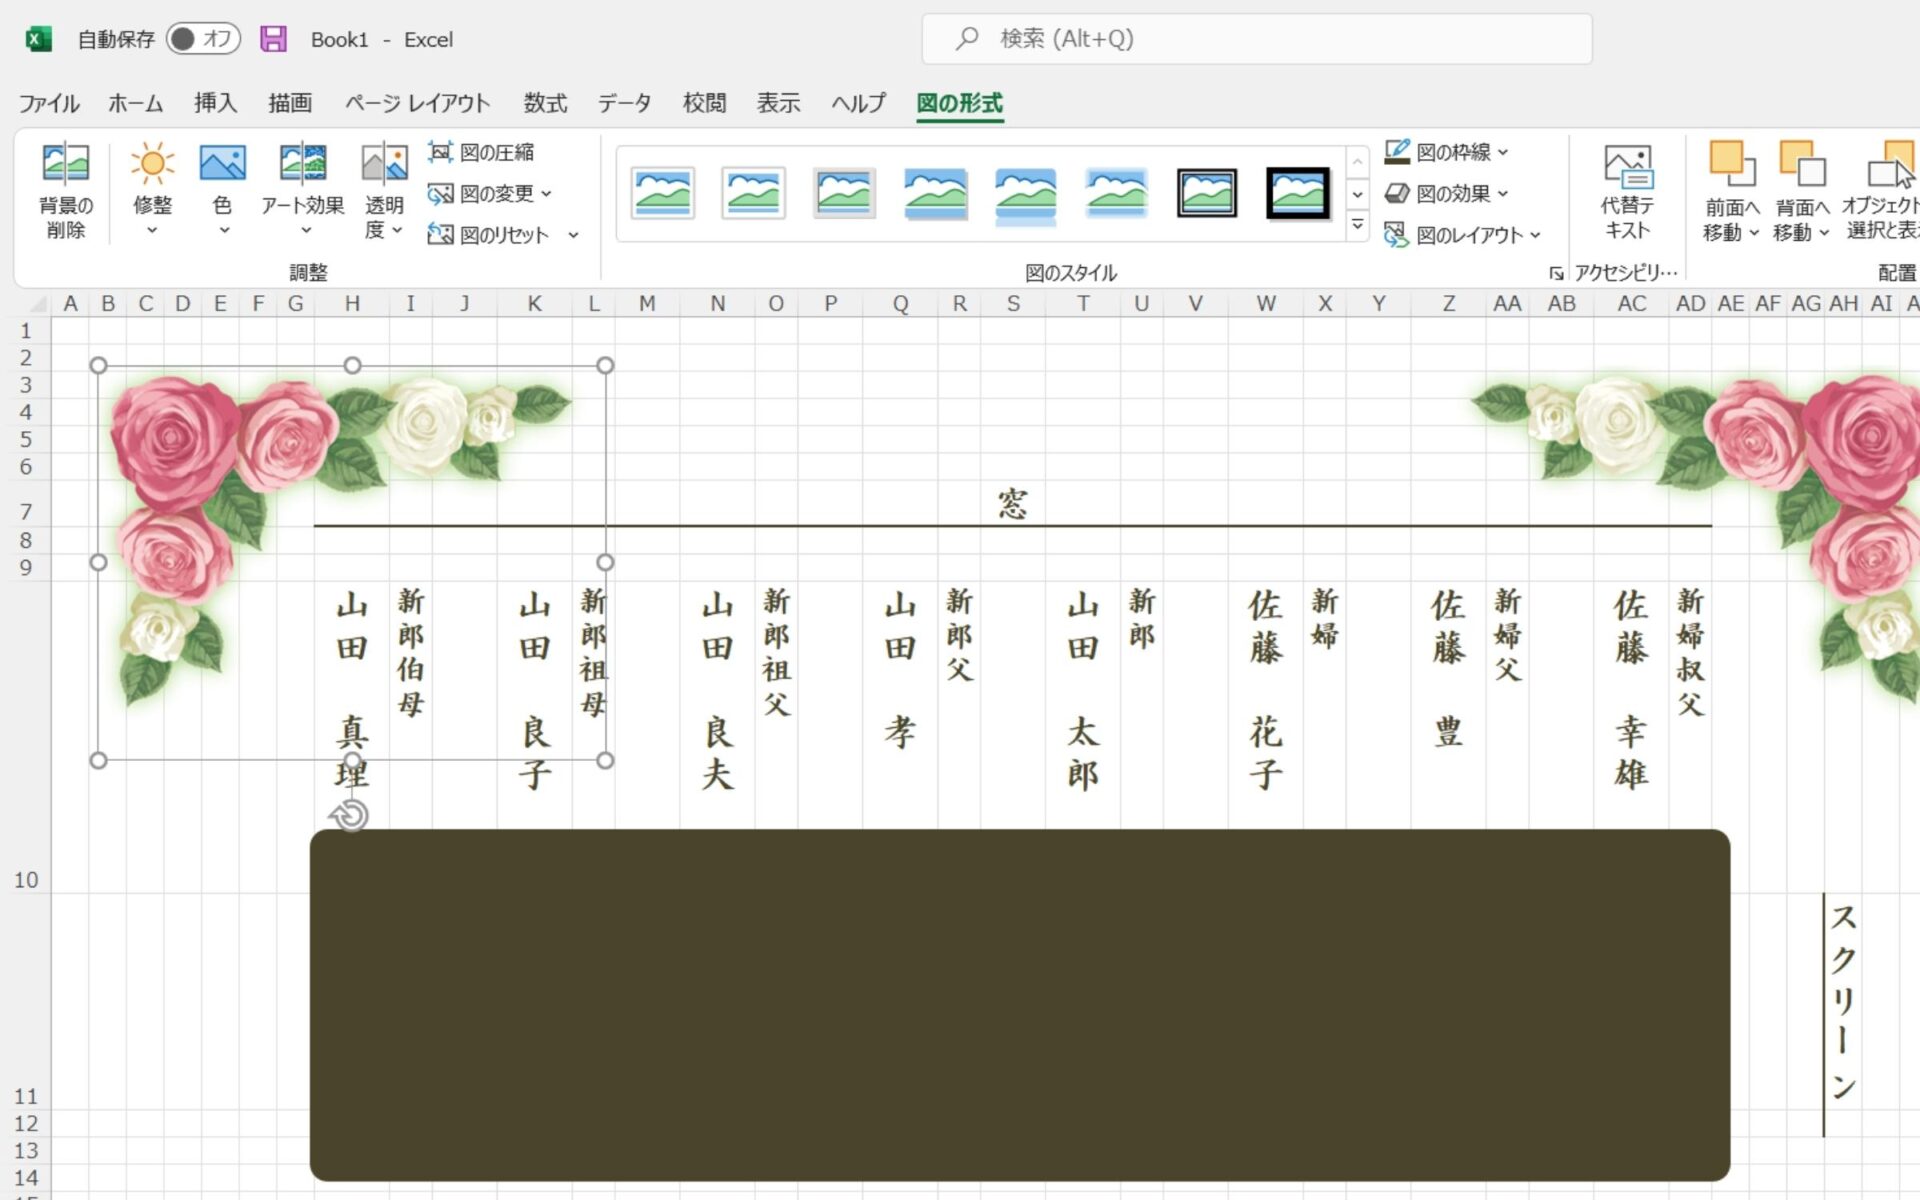
Task: Select the dark brown rounded rectangle shape
Action: [x=1019, y=1004]
